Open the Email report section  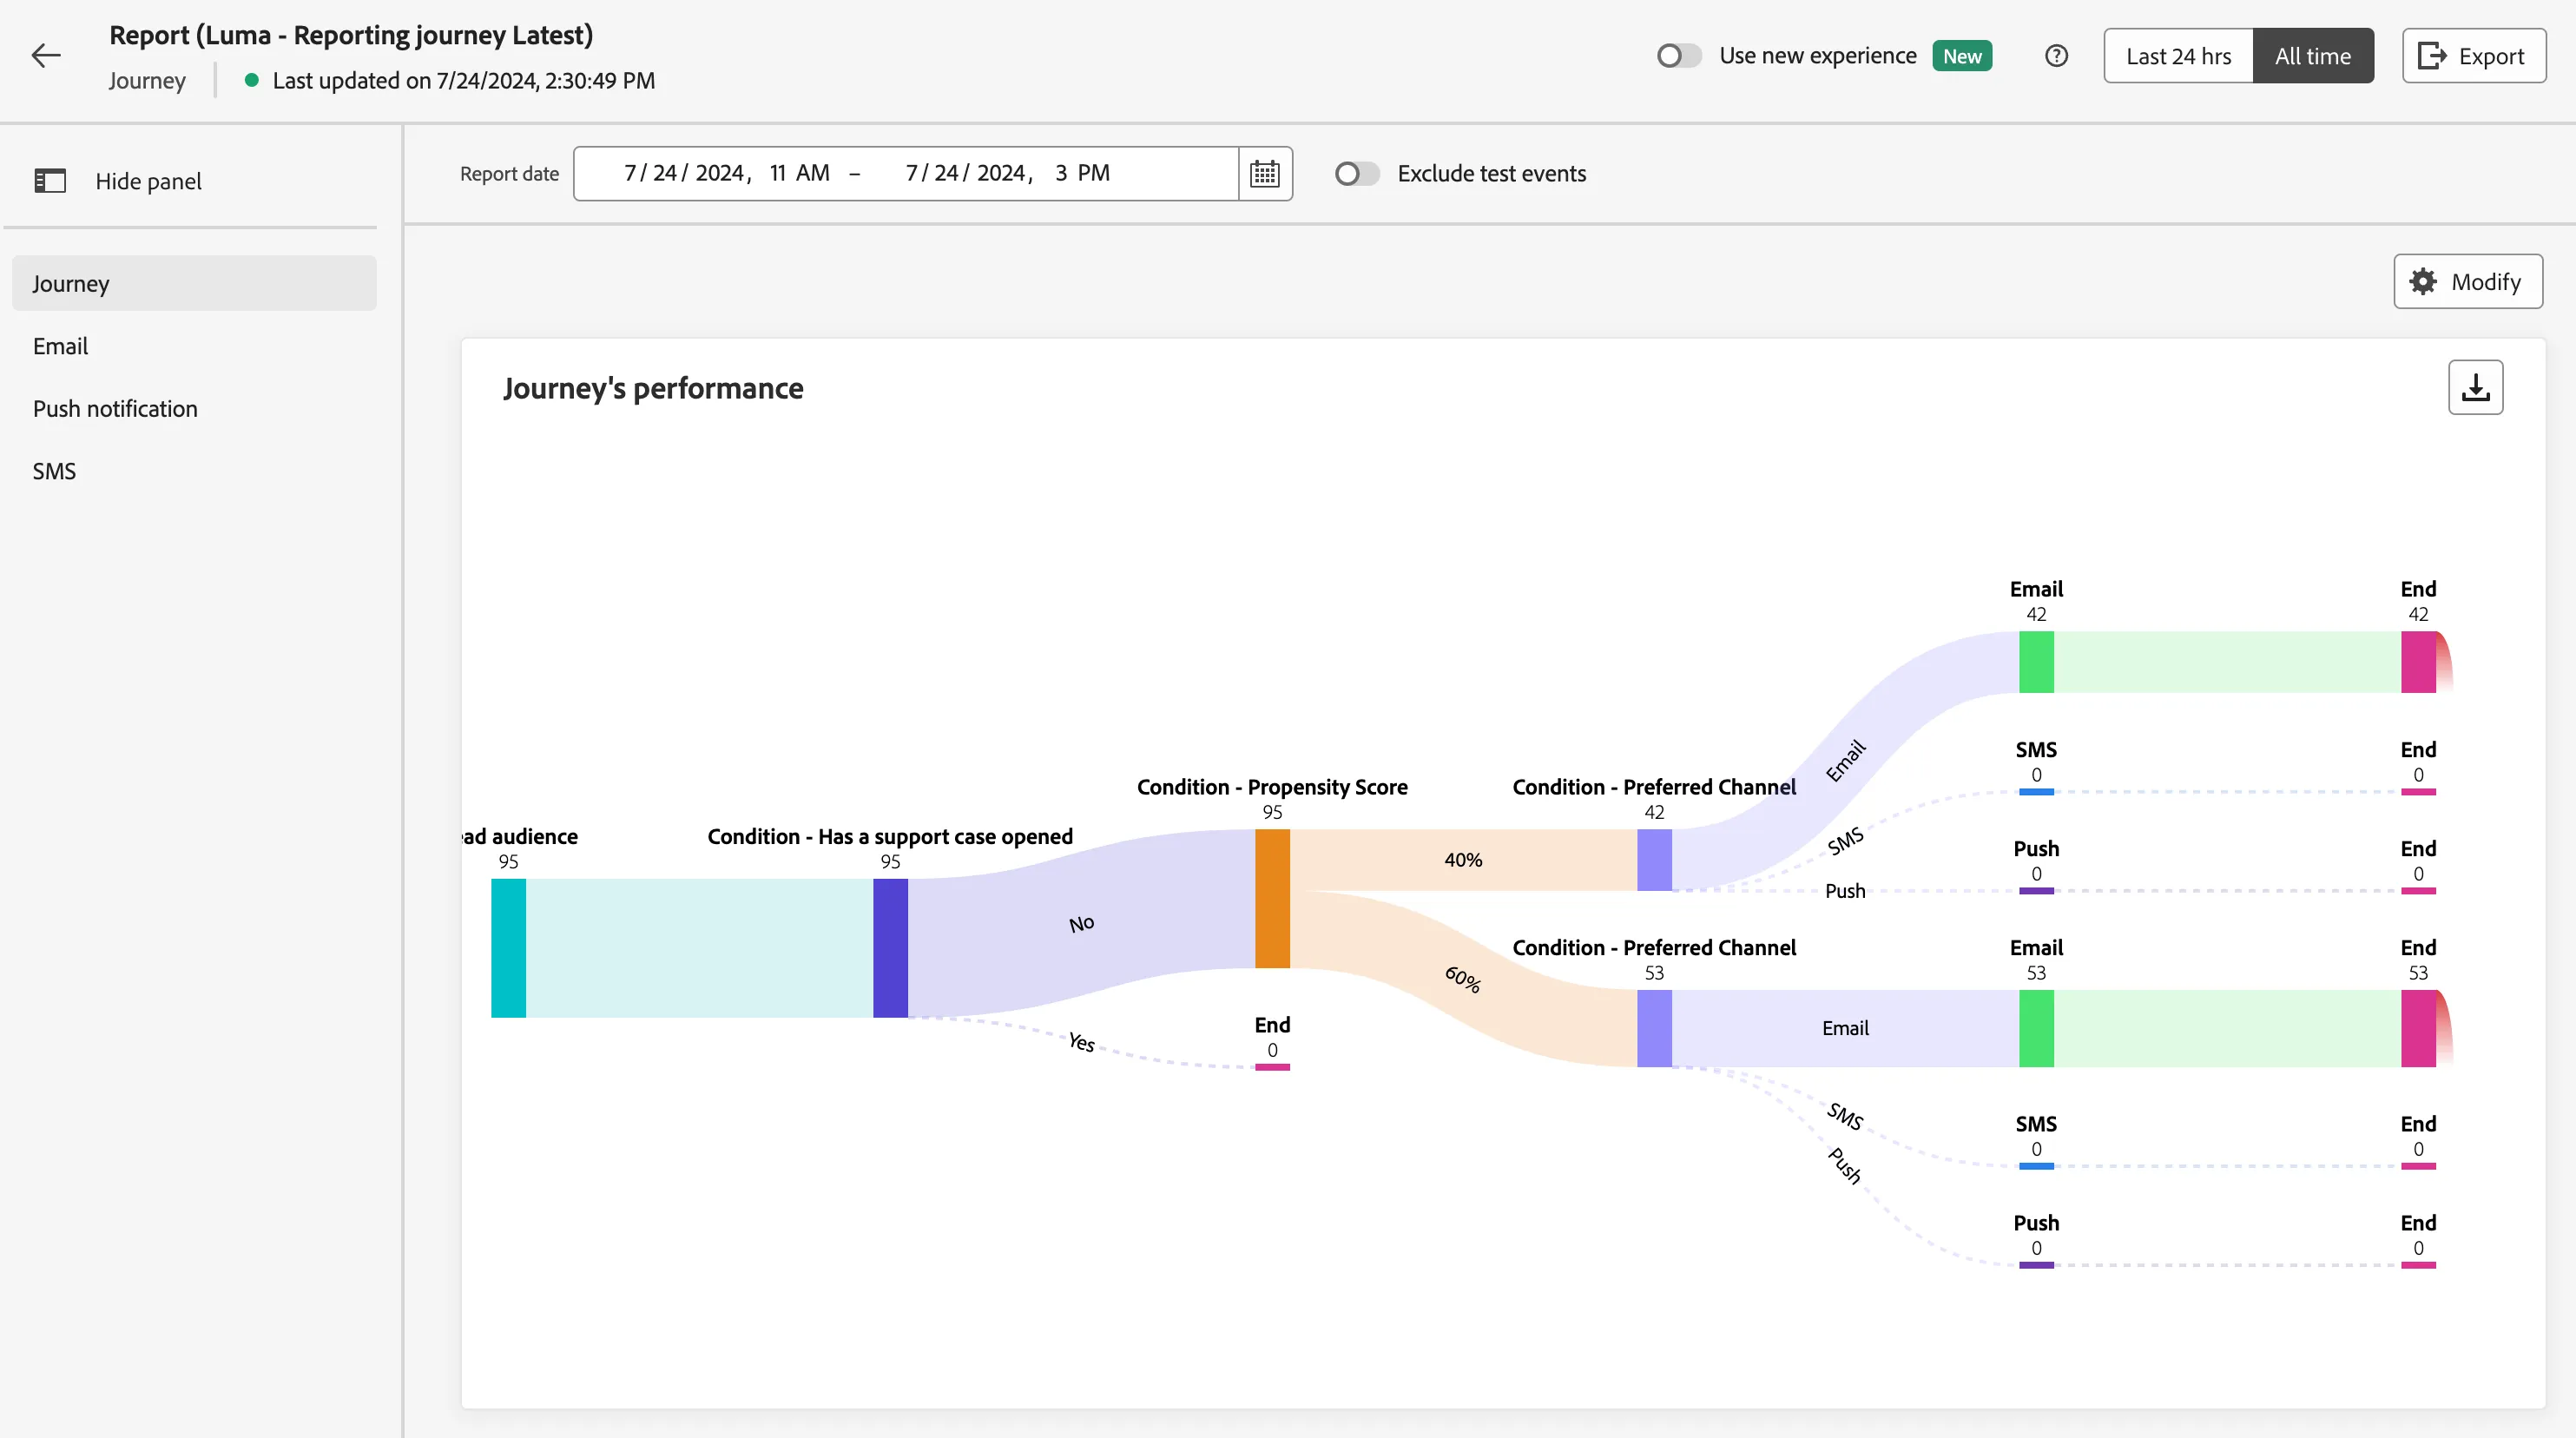click(x=194, y=346)
